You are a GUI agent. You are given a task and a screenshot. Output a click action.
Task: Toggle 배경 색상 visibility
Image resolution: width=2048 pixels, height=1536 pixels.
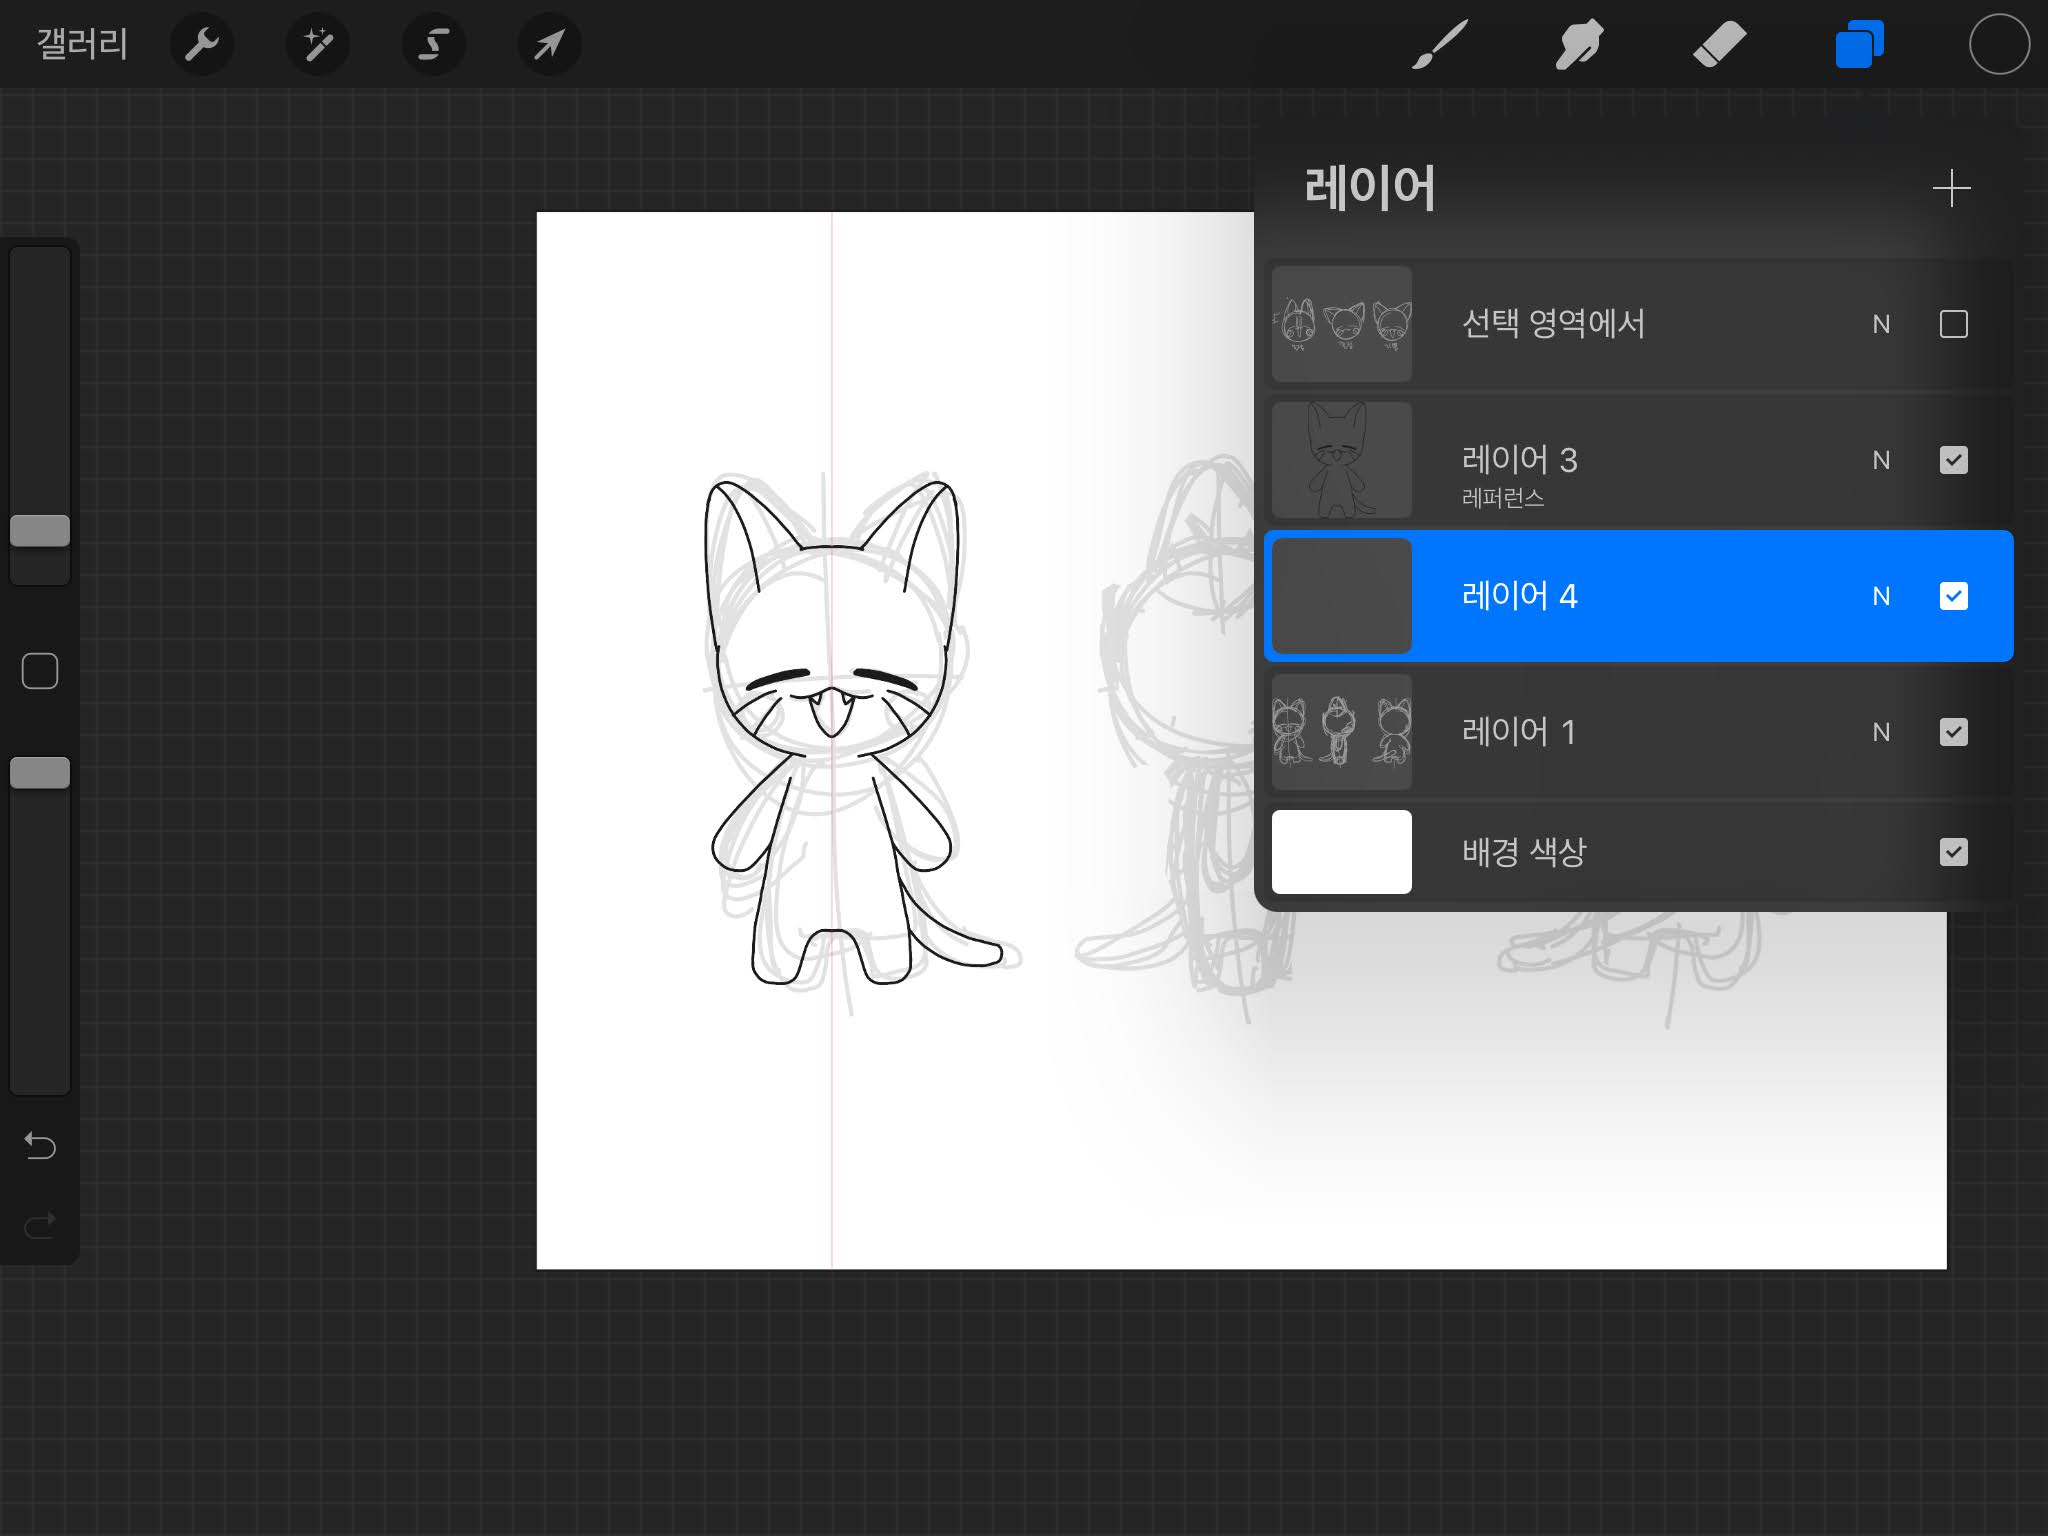(1953, 852)
